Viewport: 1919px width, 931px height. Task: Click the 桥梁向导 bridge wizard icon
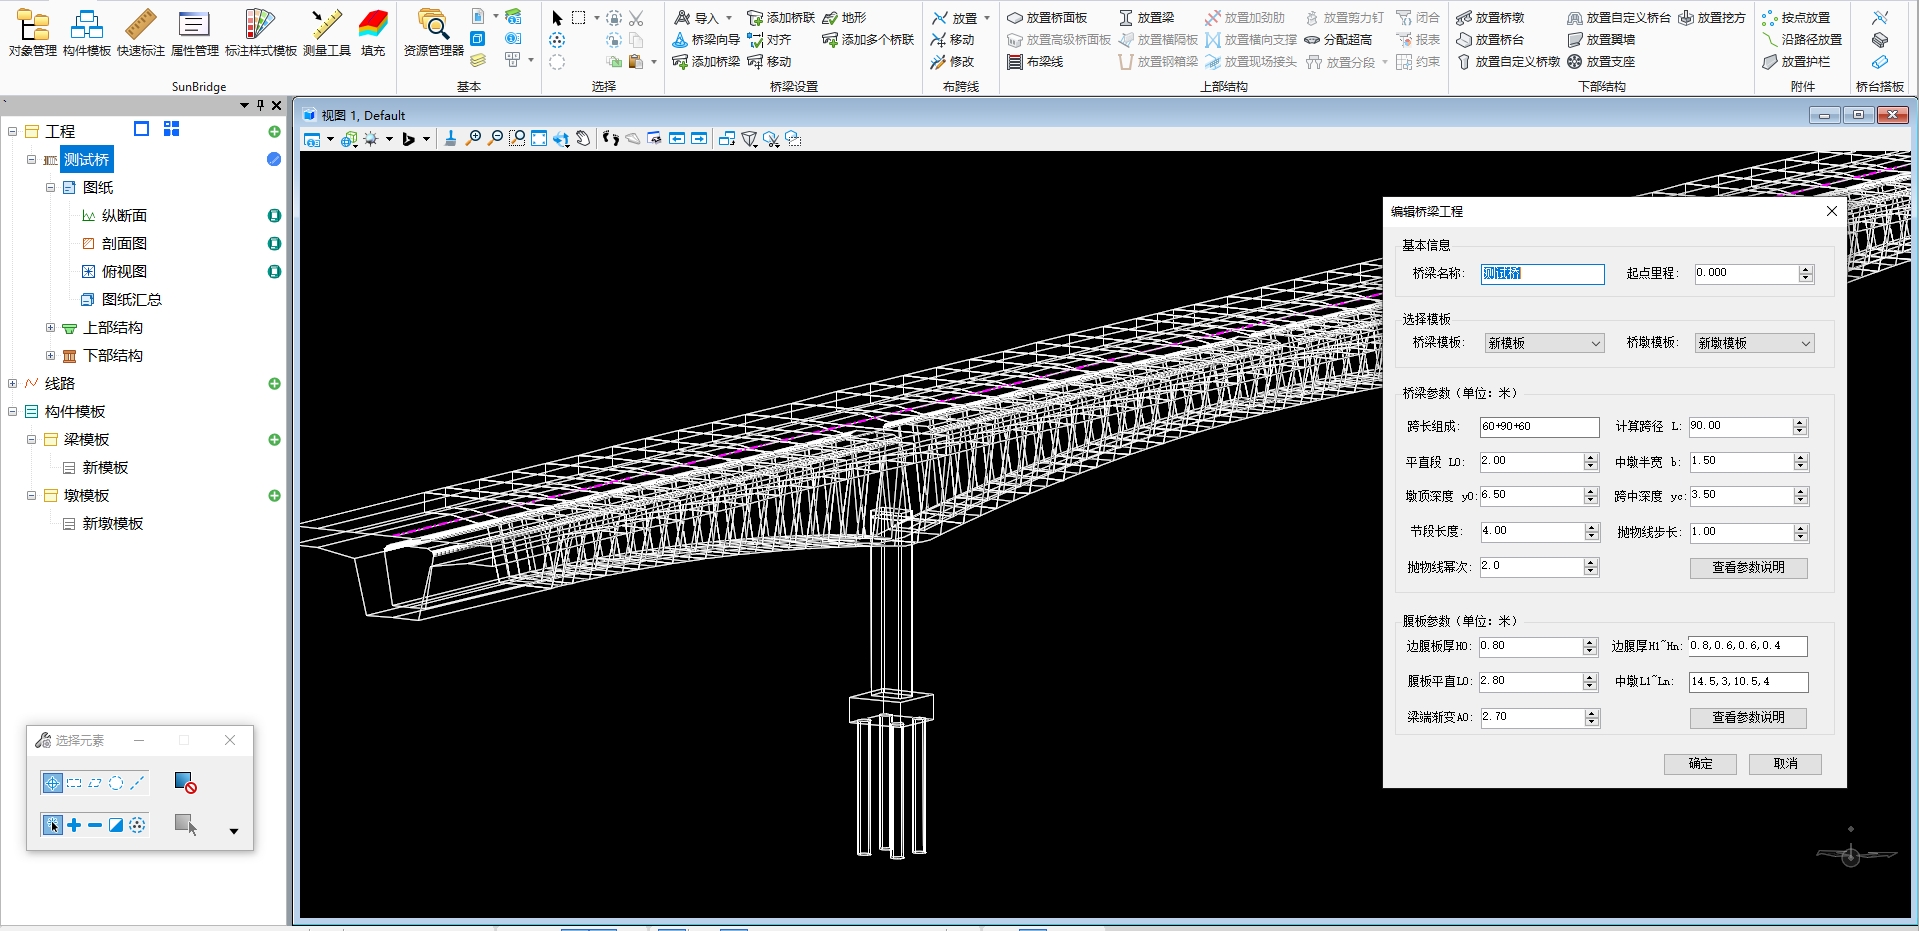point(706,40)
